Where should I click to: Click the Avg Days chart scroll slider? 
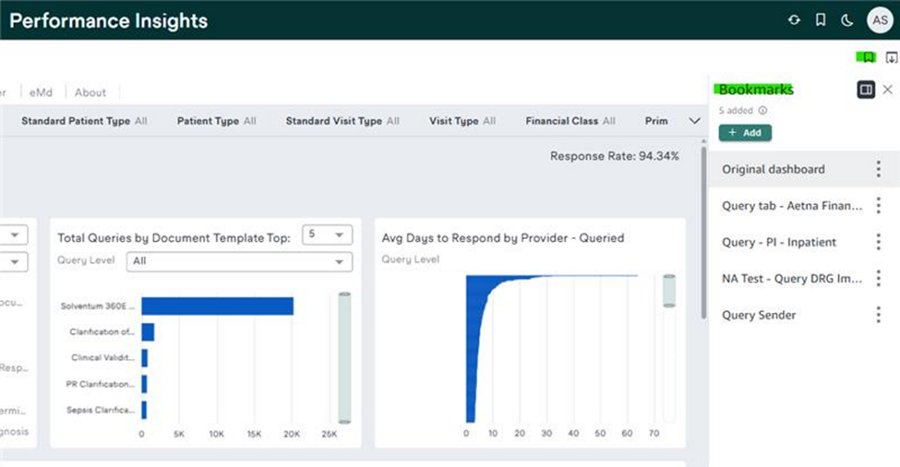click(669, 291)
